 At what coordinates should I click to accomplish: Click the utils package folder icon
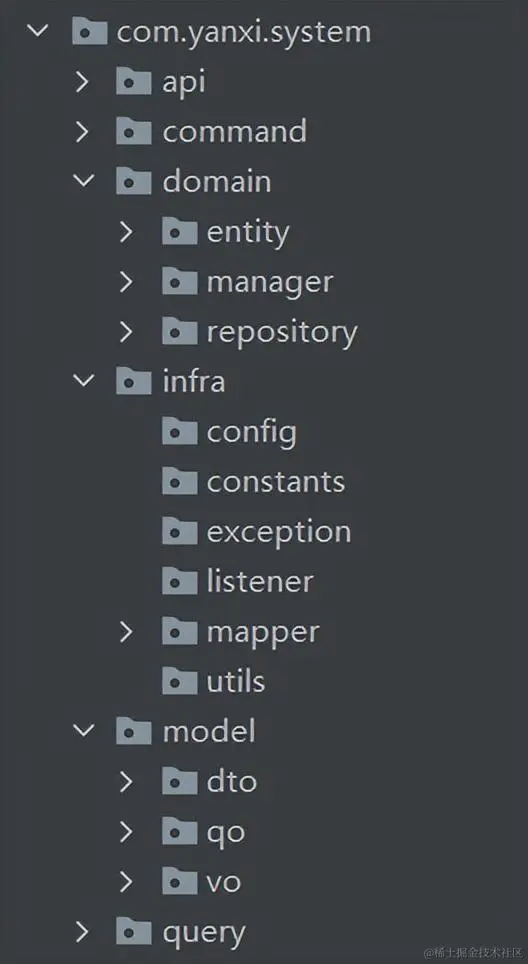click(179, 681)
